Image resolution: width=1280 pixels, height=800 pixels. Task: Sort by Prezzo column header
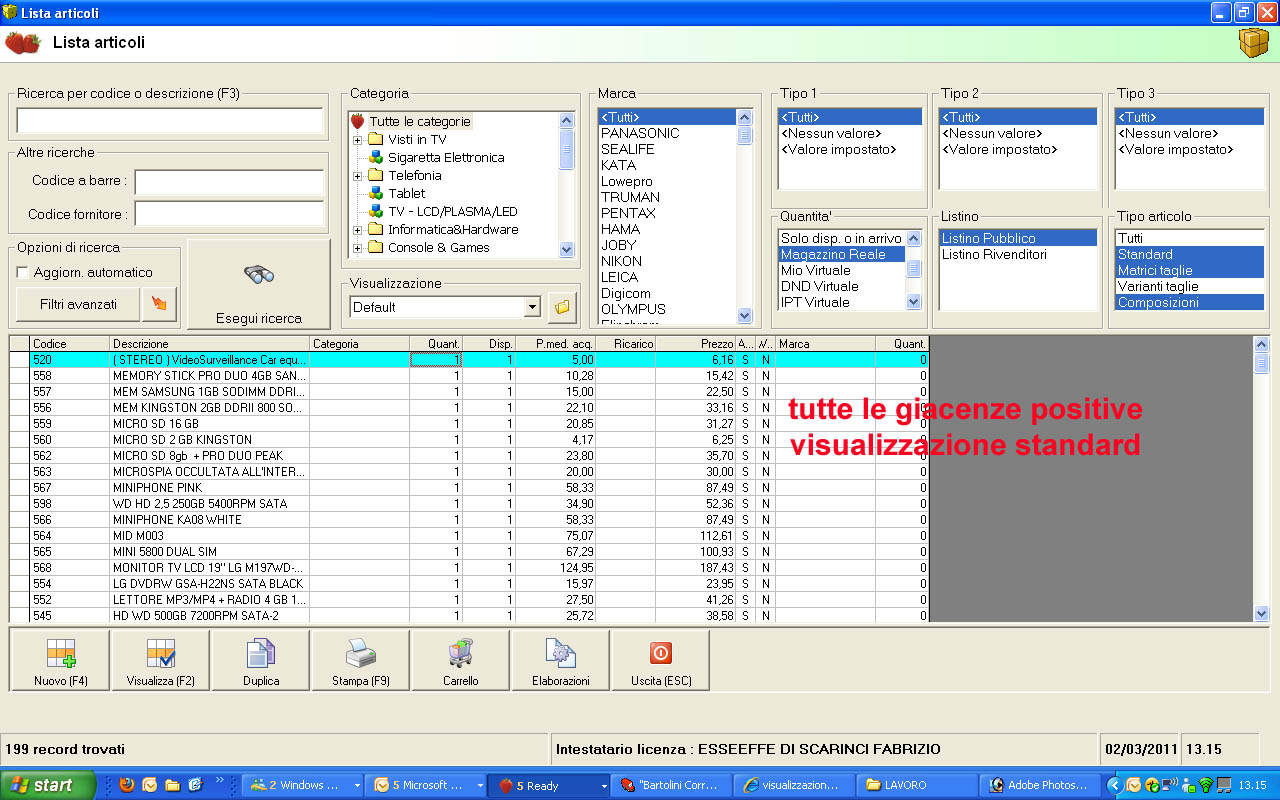tap(696, 343)
